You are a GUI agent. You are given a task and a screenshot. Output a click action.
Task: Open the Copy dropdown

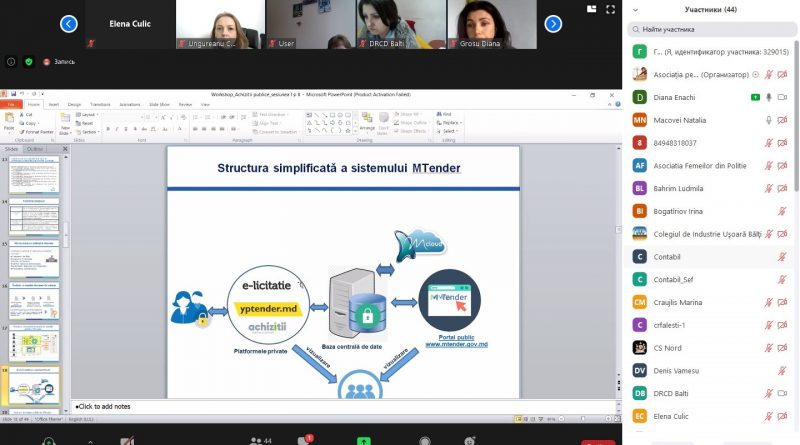point(29,123)
